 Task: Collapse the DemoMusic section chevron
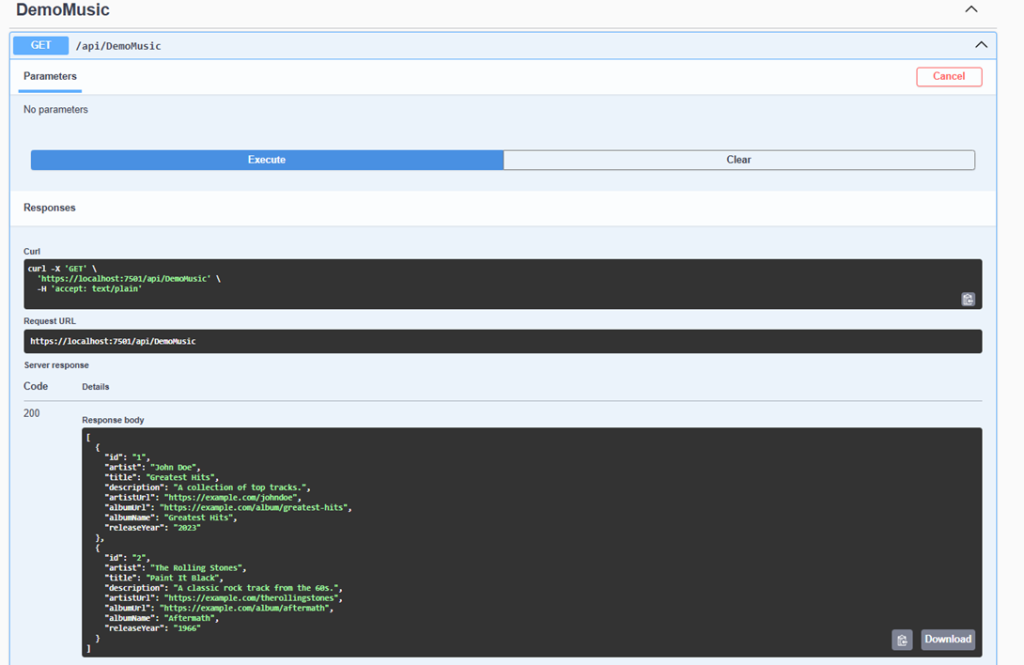[970, 10]
